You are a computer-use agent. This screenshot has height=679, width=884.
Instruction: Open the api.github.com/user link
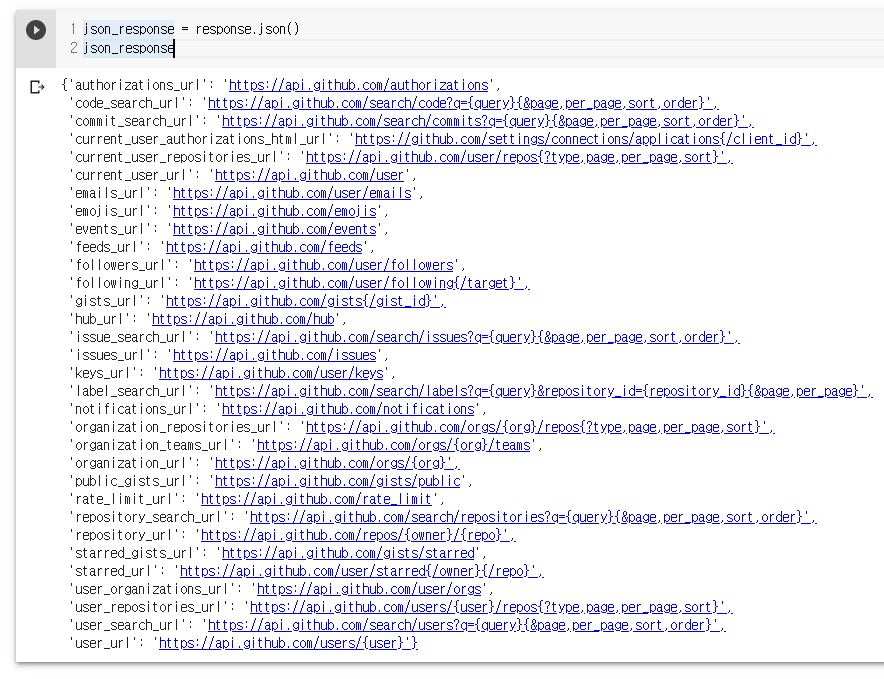coord(310,175)
